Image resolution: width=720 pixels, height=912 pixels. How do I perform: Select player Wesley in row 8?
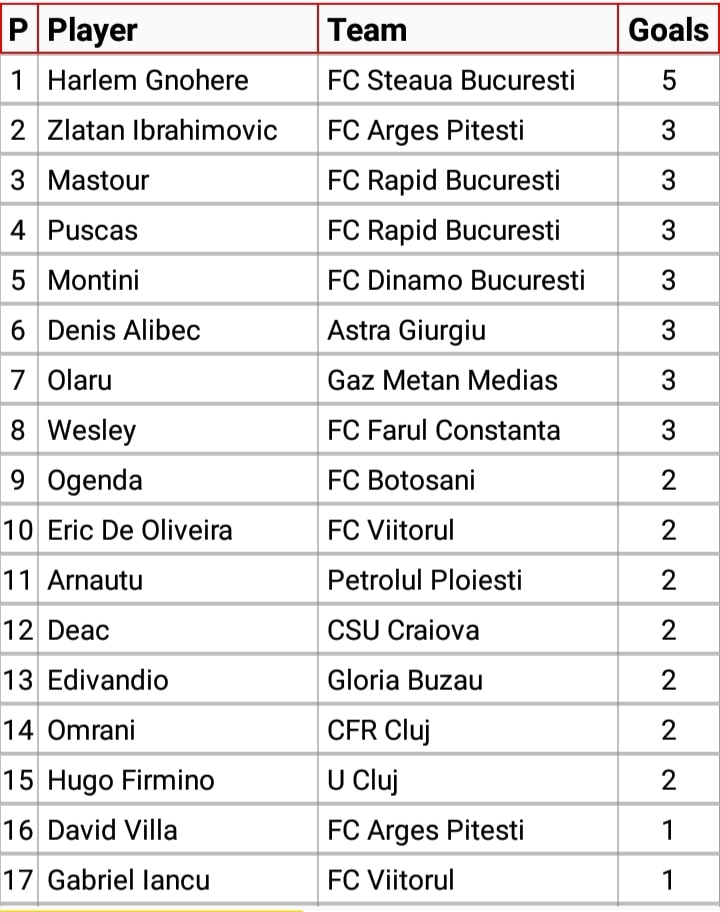click(92, 431)
